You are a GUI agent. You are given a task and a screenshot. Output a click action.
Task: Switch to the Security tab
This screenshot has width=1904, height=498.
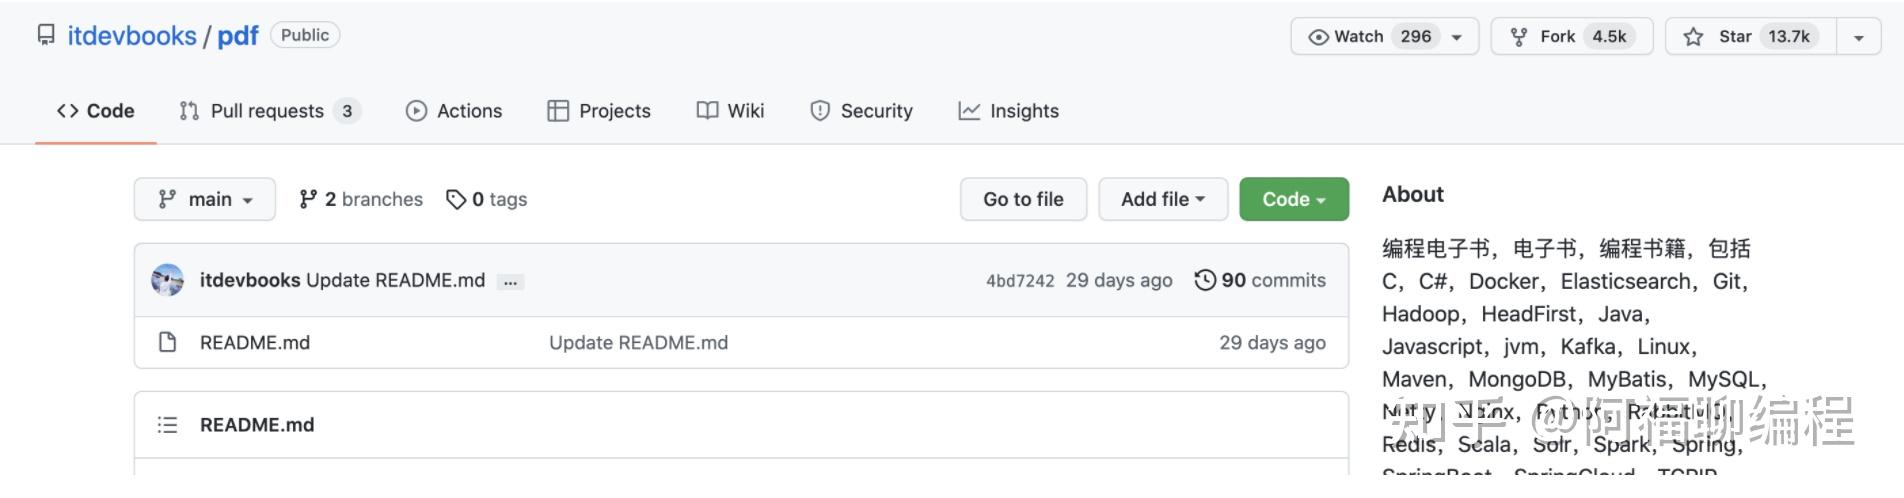pos(861,111)
